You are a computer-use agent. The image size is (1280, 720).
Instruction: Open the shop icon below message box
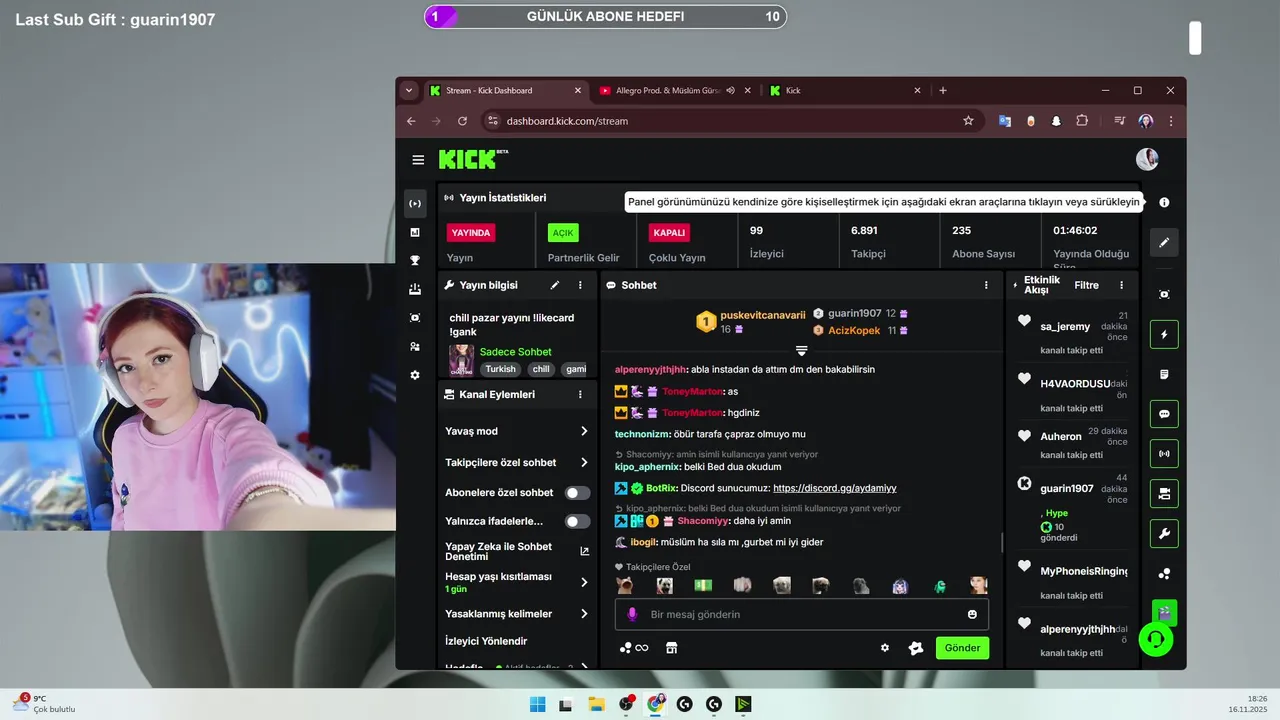pos(671,648)
